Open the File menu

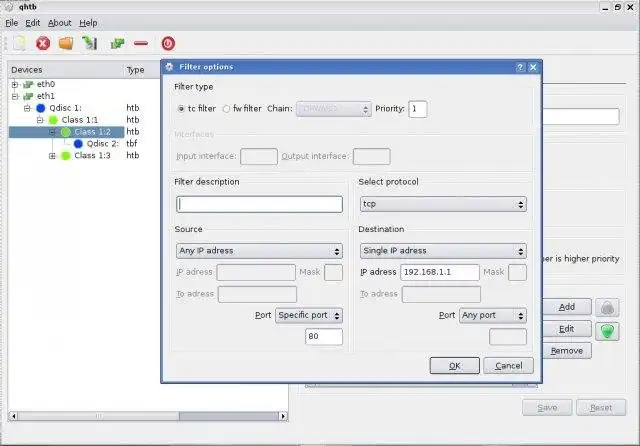(11, 23)
